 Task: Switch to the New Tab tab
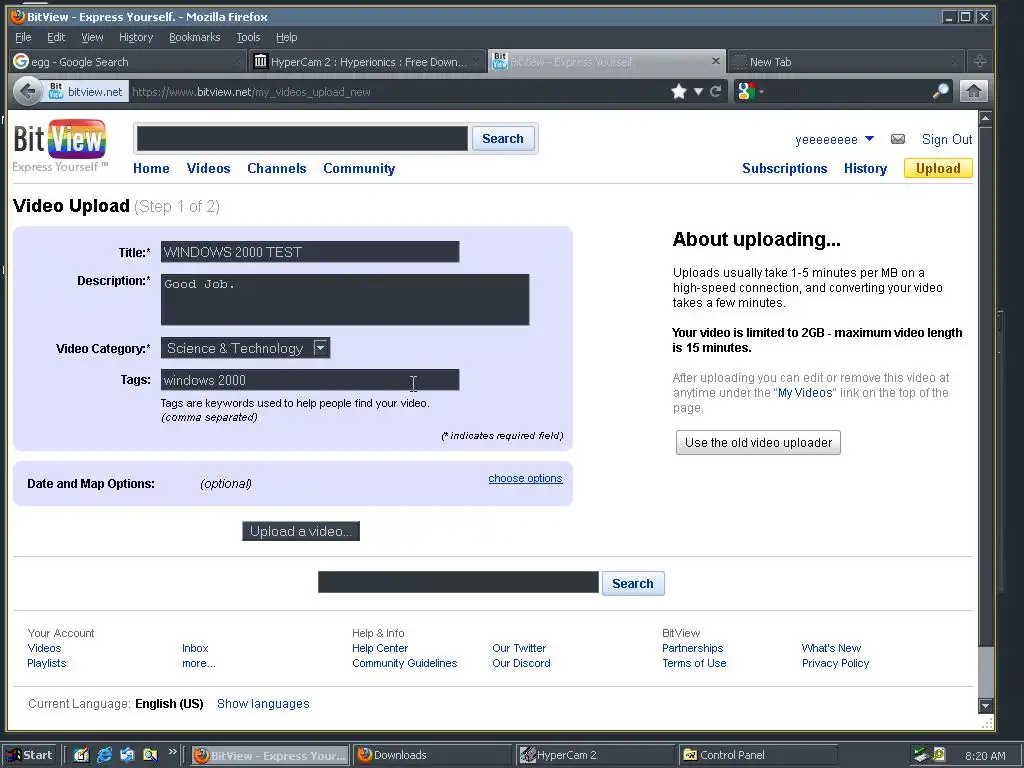[846, 61]
